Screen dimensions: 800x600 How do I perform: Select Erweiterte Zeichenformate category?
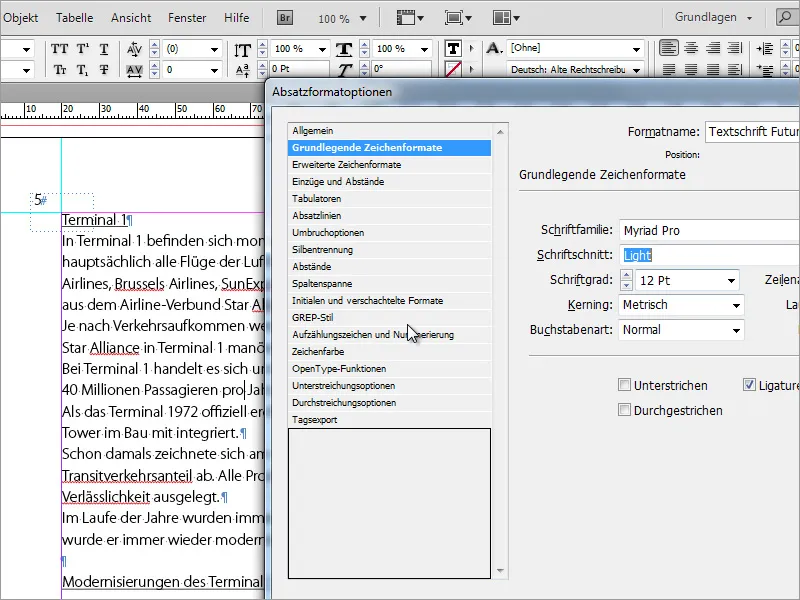click(389, 165)
